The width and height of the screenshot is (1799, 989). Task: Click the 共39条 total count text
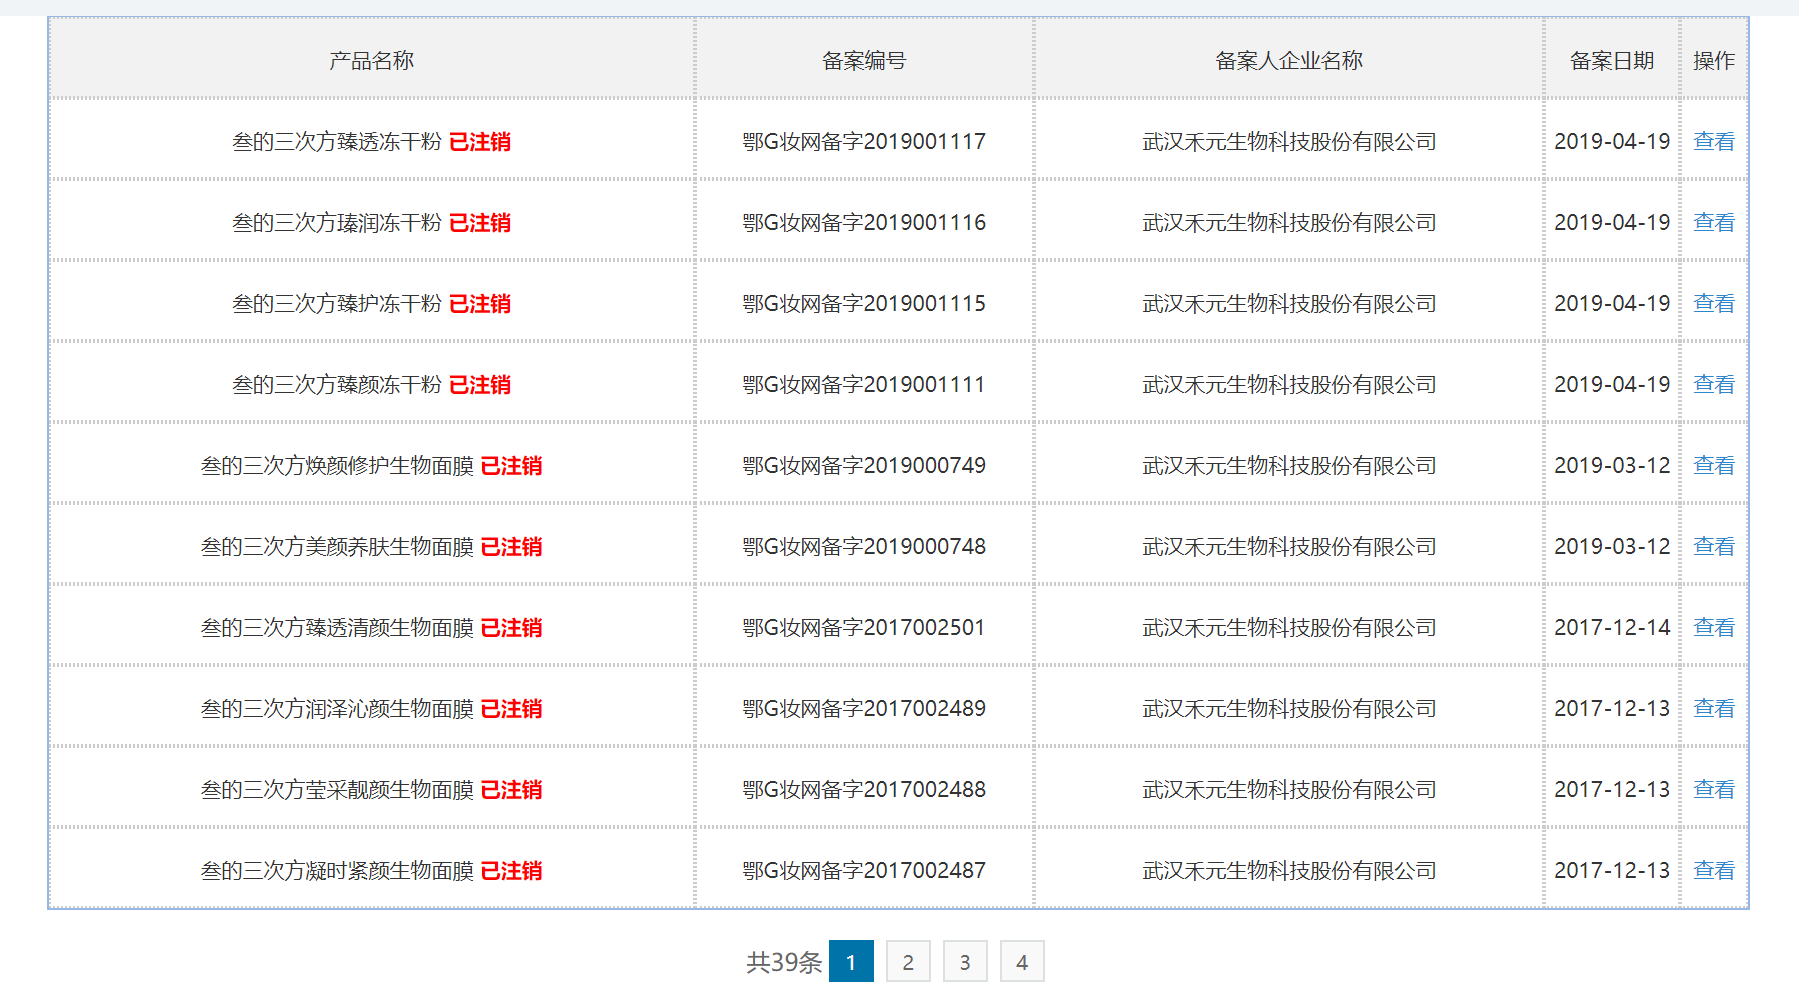(784, 962)
